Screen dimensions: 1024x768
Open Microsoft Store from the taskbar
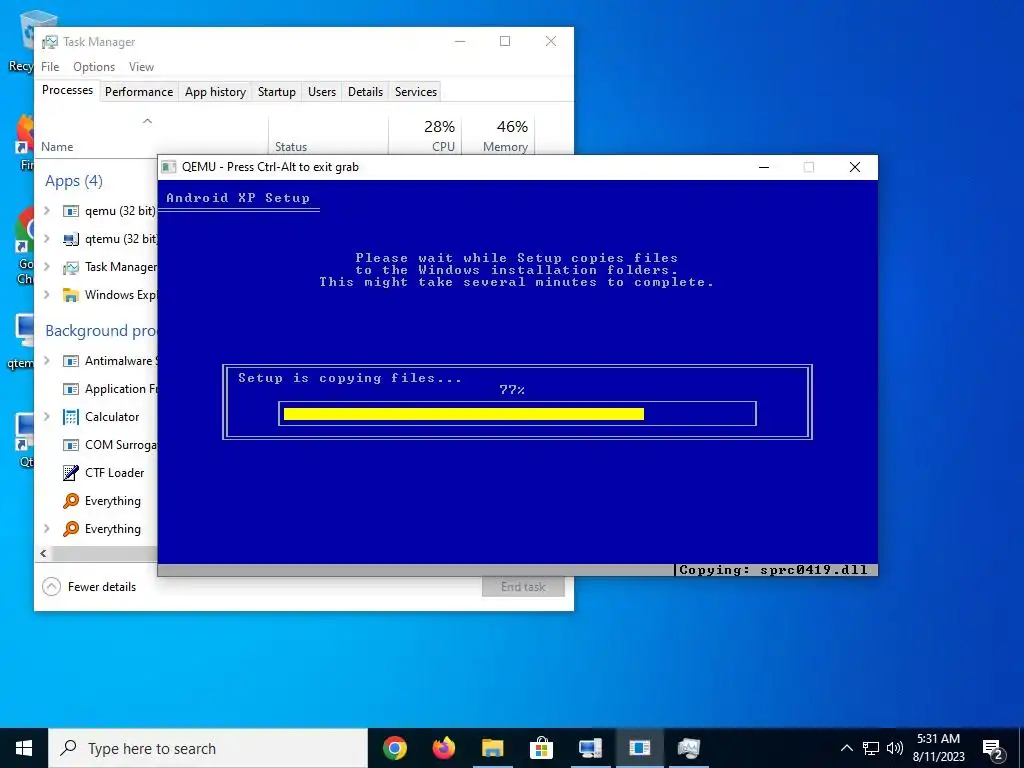pos(541,748)
